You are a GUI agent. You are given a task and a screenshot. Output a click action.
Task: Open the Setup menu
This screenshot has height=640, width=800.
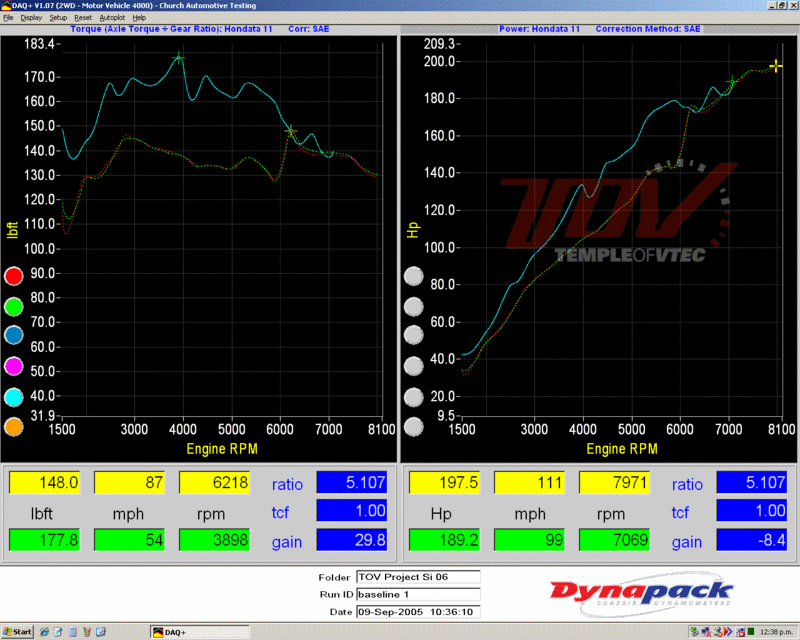click(x=58, y=17)
